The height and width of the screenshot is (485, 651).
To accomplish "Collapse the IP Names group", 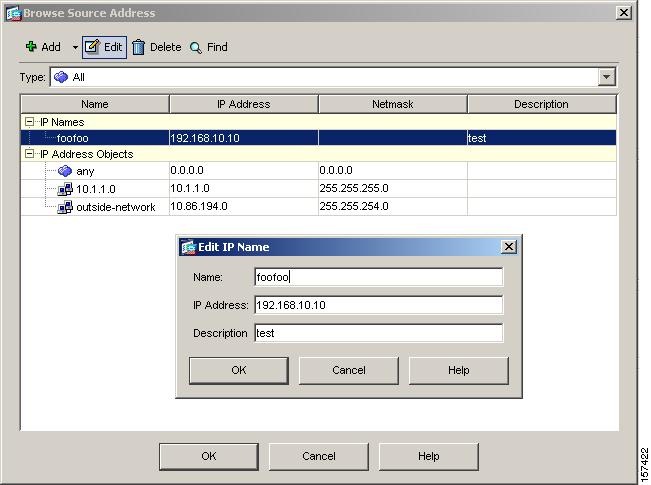I will [x=29, y=122].
